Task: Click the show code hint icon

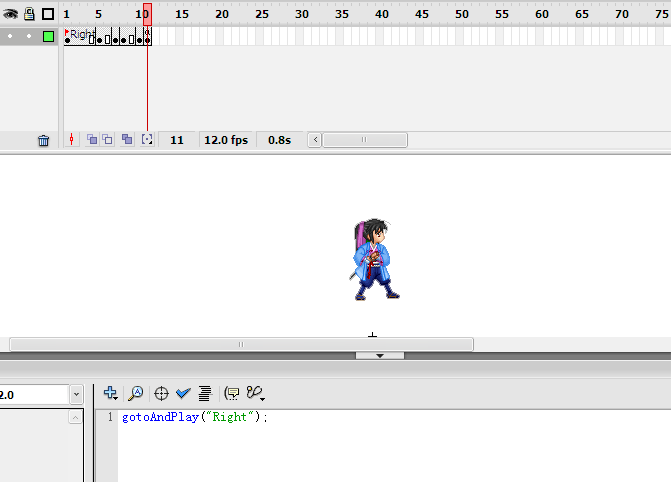Action: pos(232,393)
